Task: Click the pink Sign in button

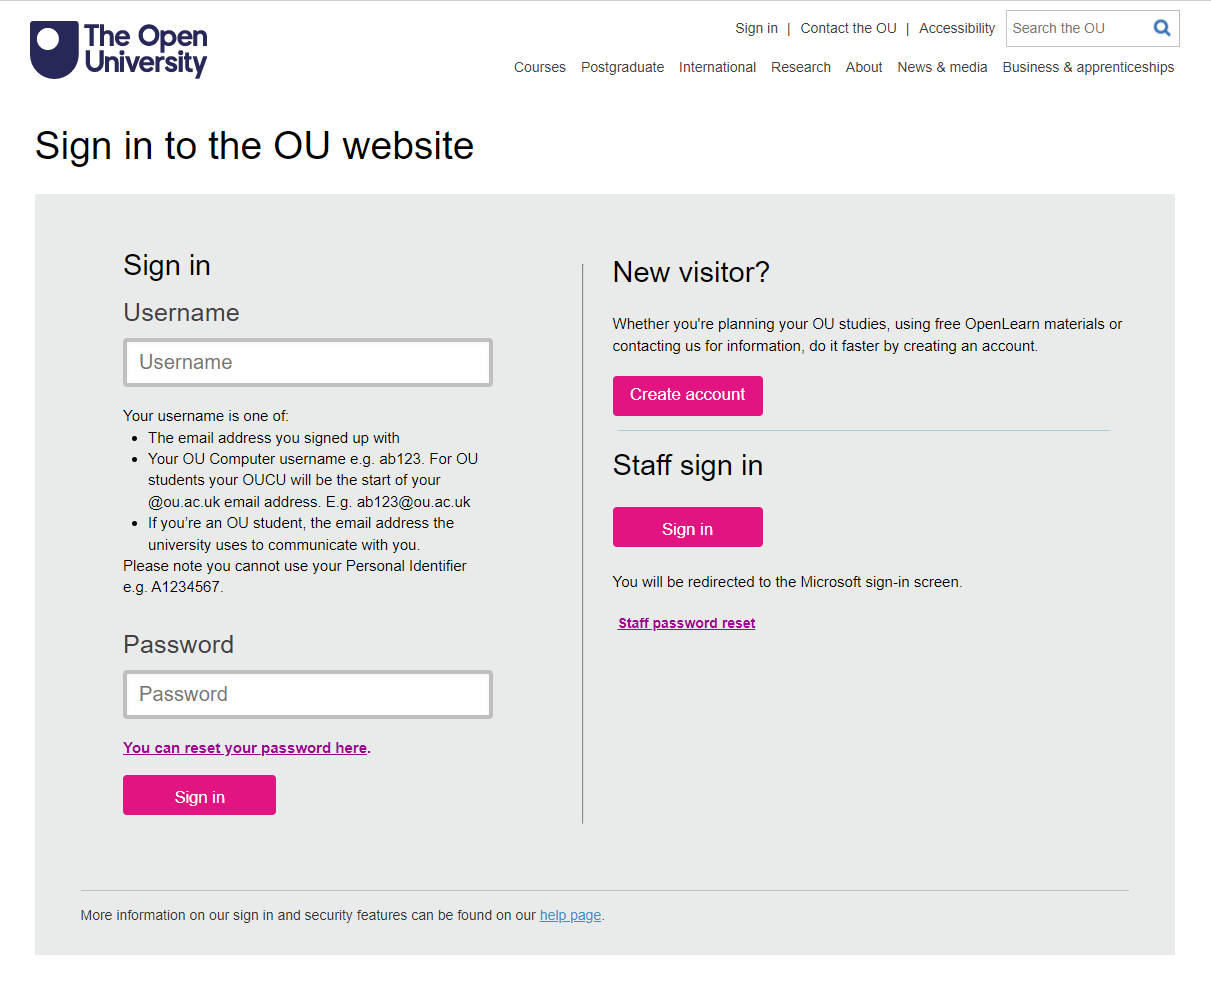Action: (199, 795)
